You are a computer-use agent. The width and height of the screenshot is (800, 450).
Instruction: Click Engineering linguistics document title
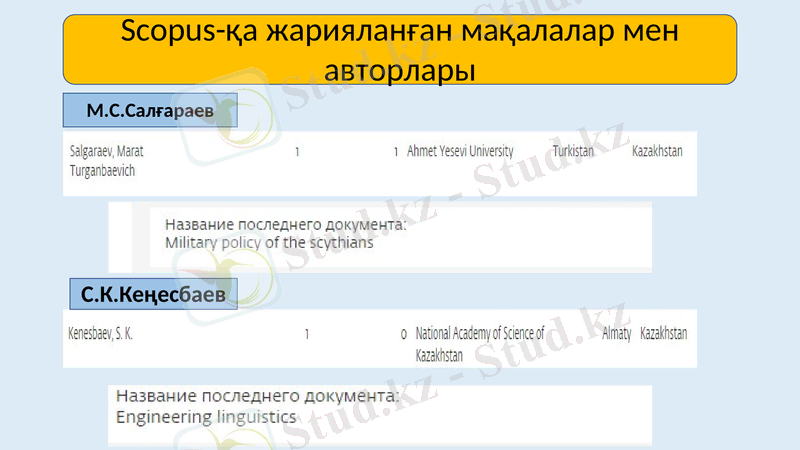[206, 417]
